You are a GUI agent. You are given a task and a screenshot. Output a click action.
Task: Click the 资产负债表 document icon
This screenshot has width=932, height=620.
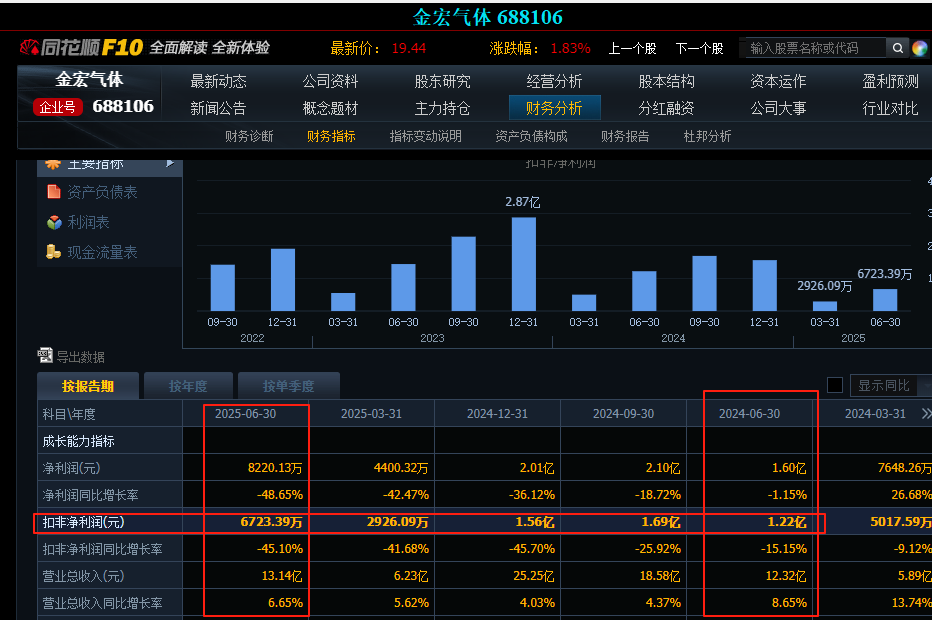click(54, 191)
